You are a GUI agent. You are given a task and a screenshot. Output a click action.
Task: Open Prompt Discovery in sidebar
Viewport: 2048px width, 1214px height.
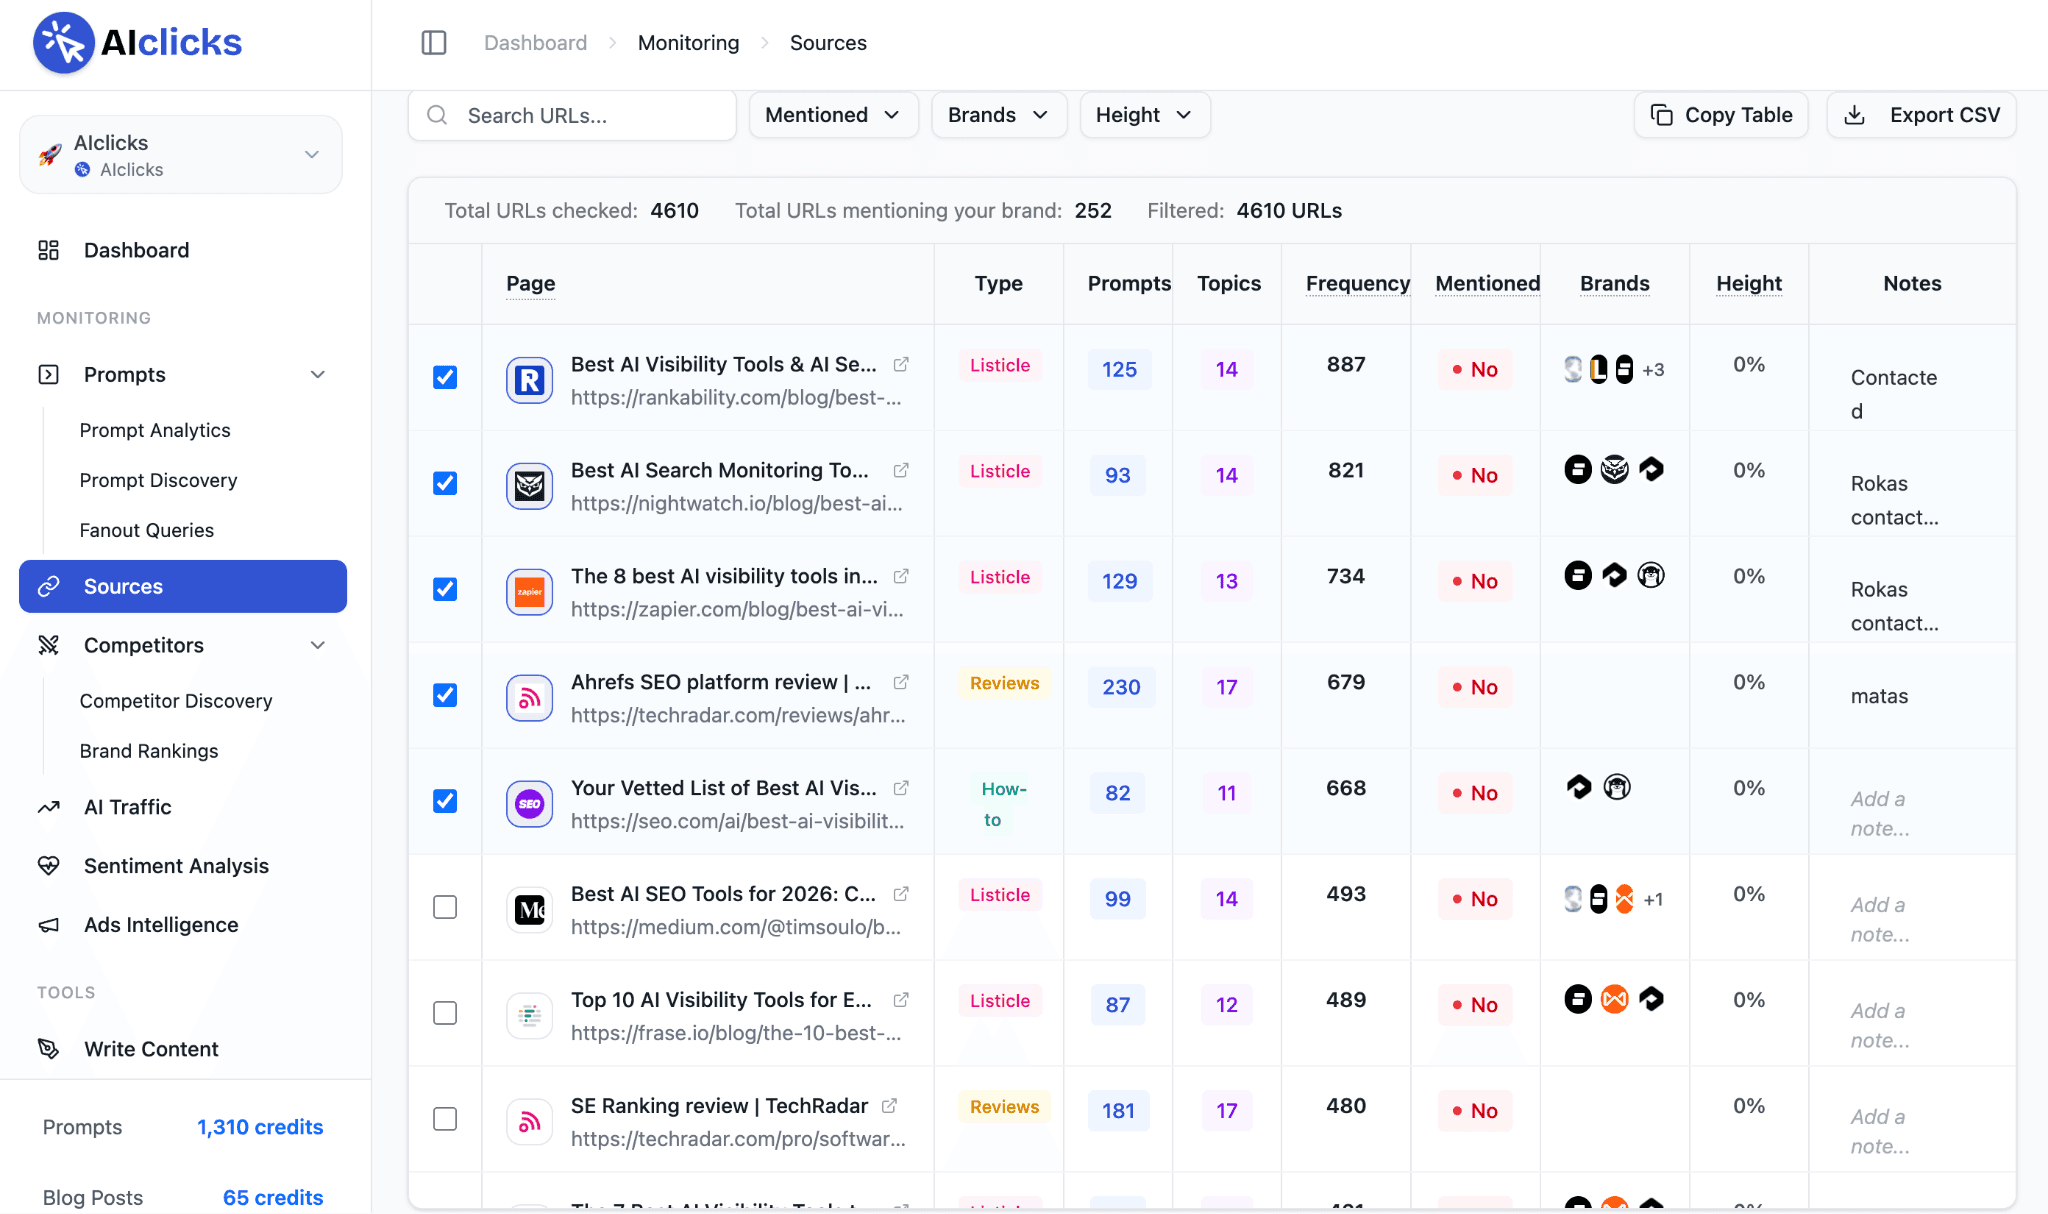158,480
